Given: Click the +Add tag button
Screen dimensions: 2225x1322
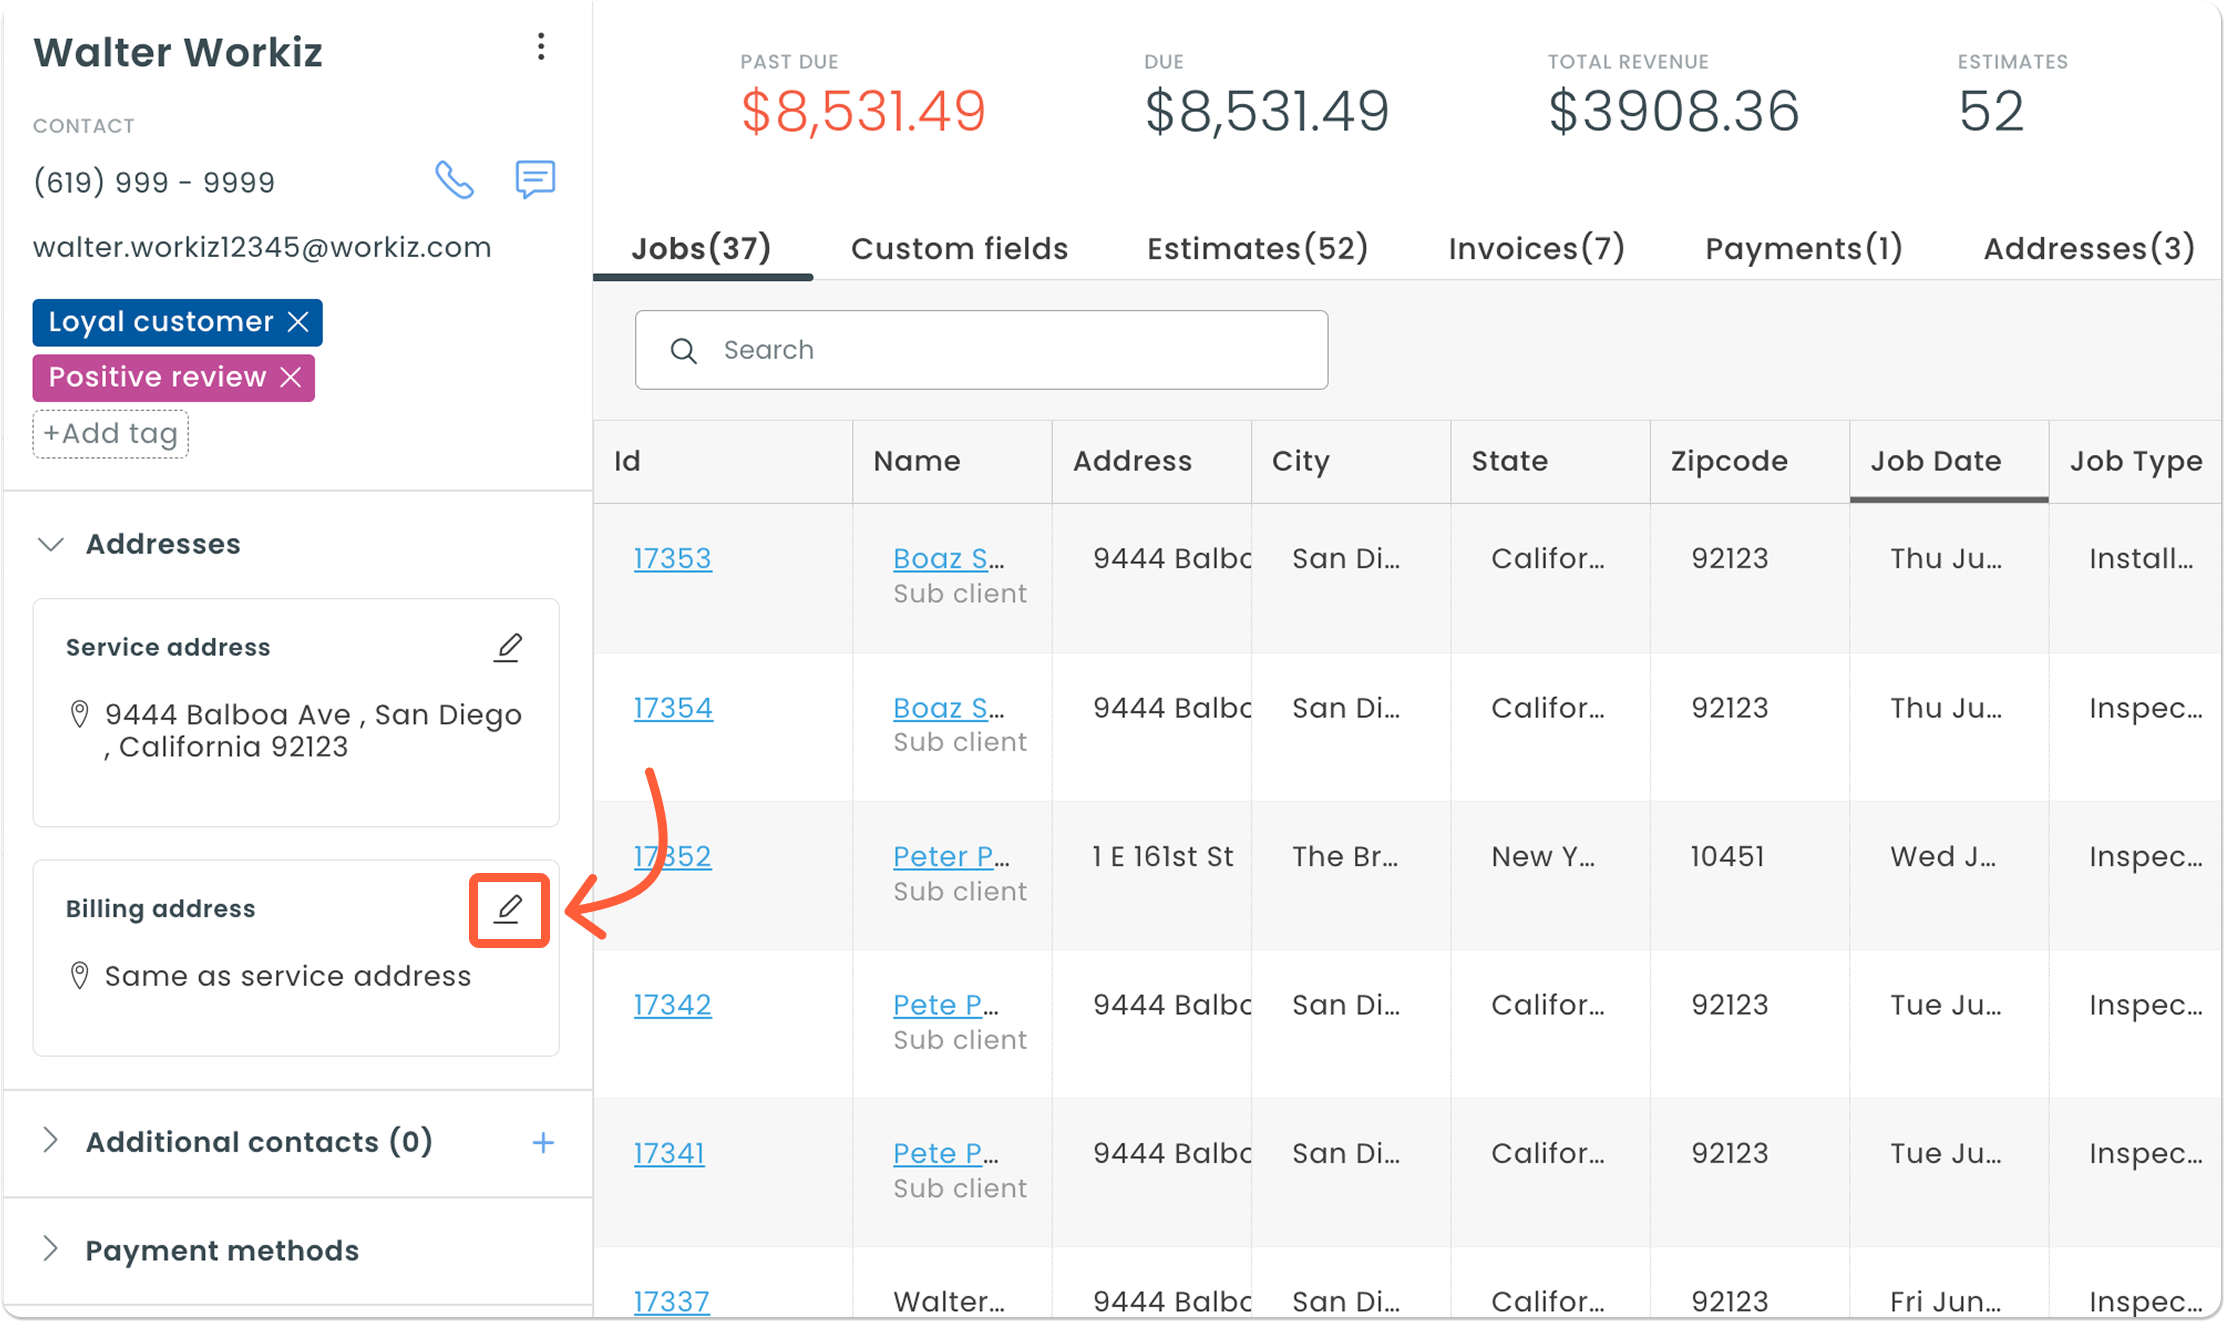Looking at the screenshot, I should coord(111,434).
